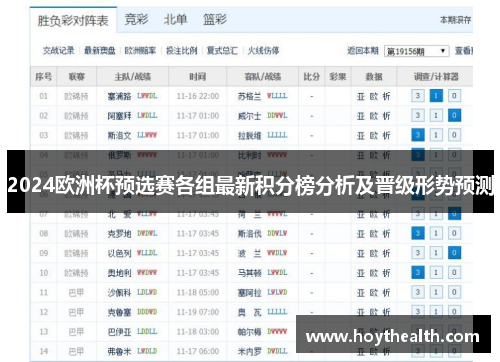The height and width of the screenshot is (362, 500).
Task: Open 亚 data for row 01 塞浦路
Action: [361, 96]
